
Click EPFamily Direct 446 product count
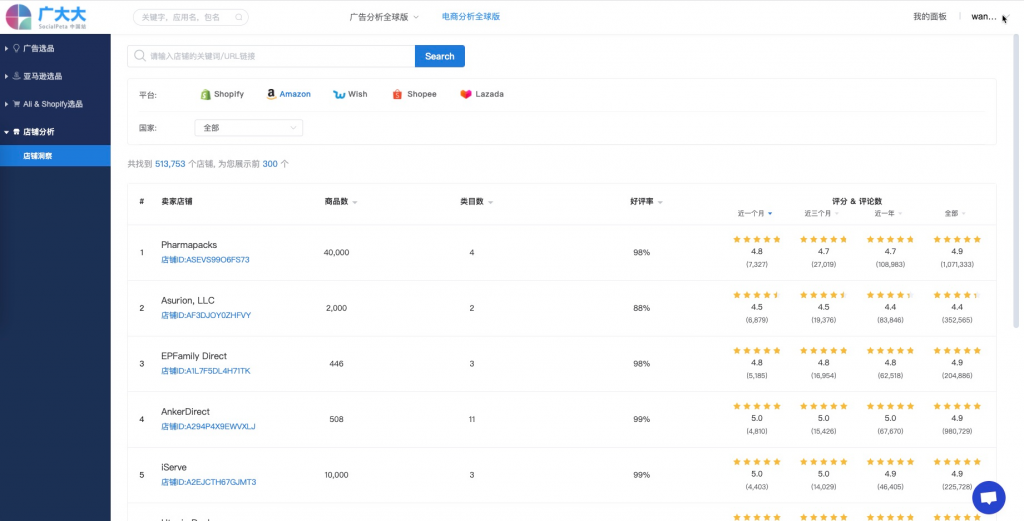click(336, 364)
